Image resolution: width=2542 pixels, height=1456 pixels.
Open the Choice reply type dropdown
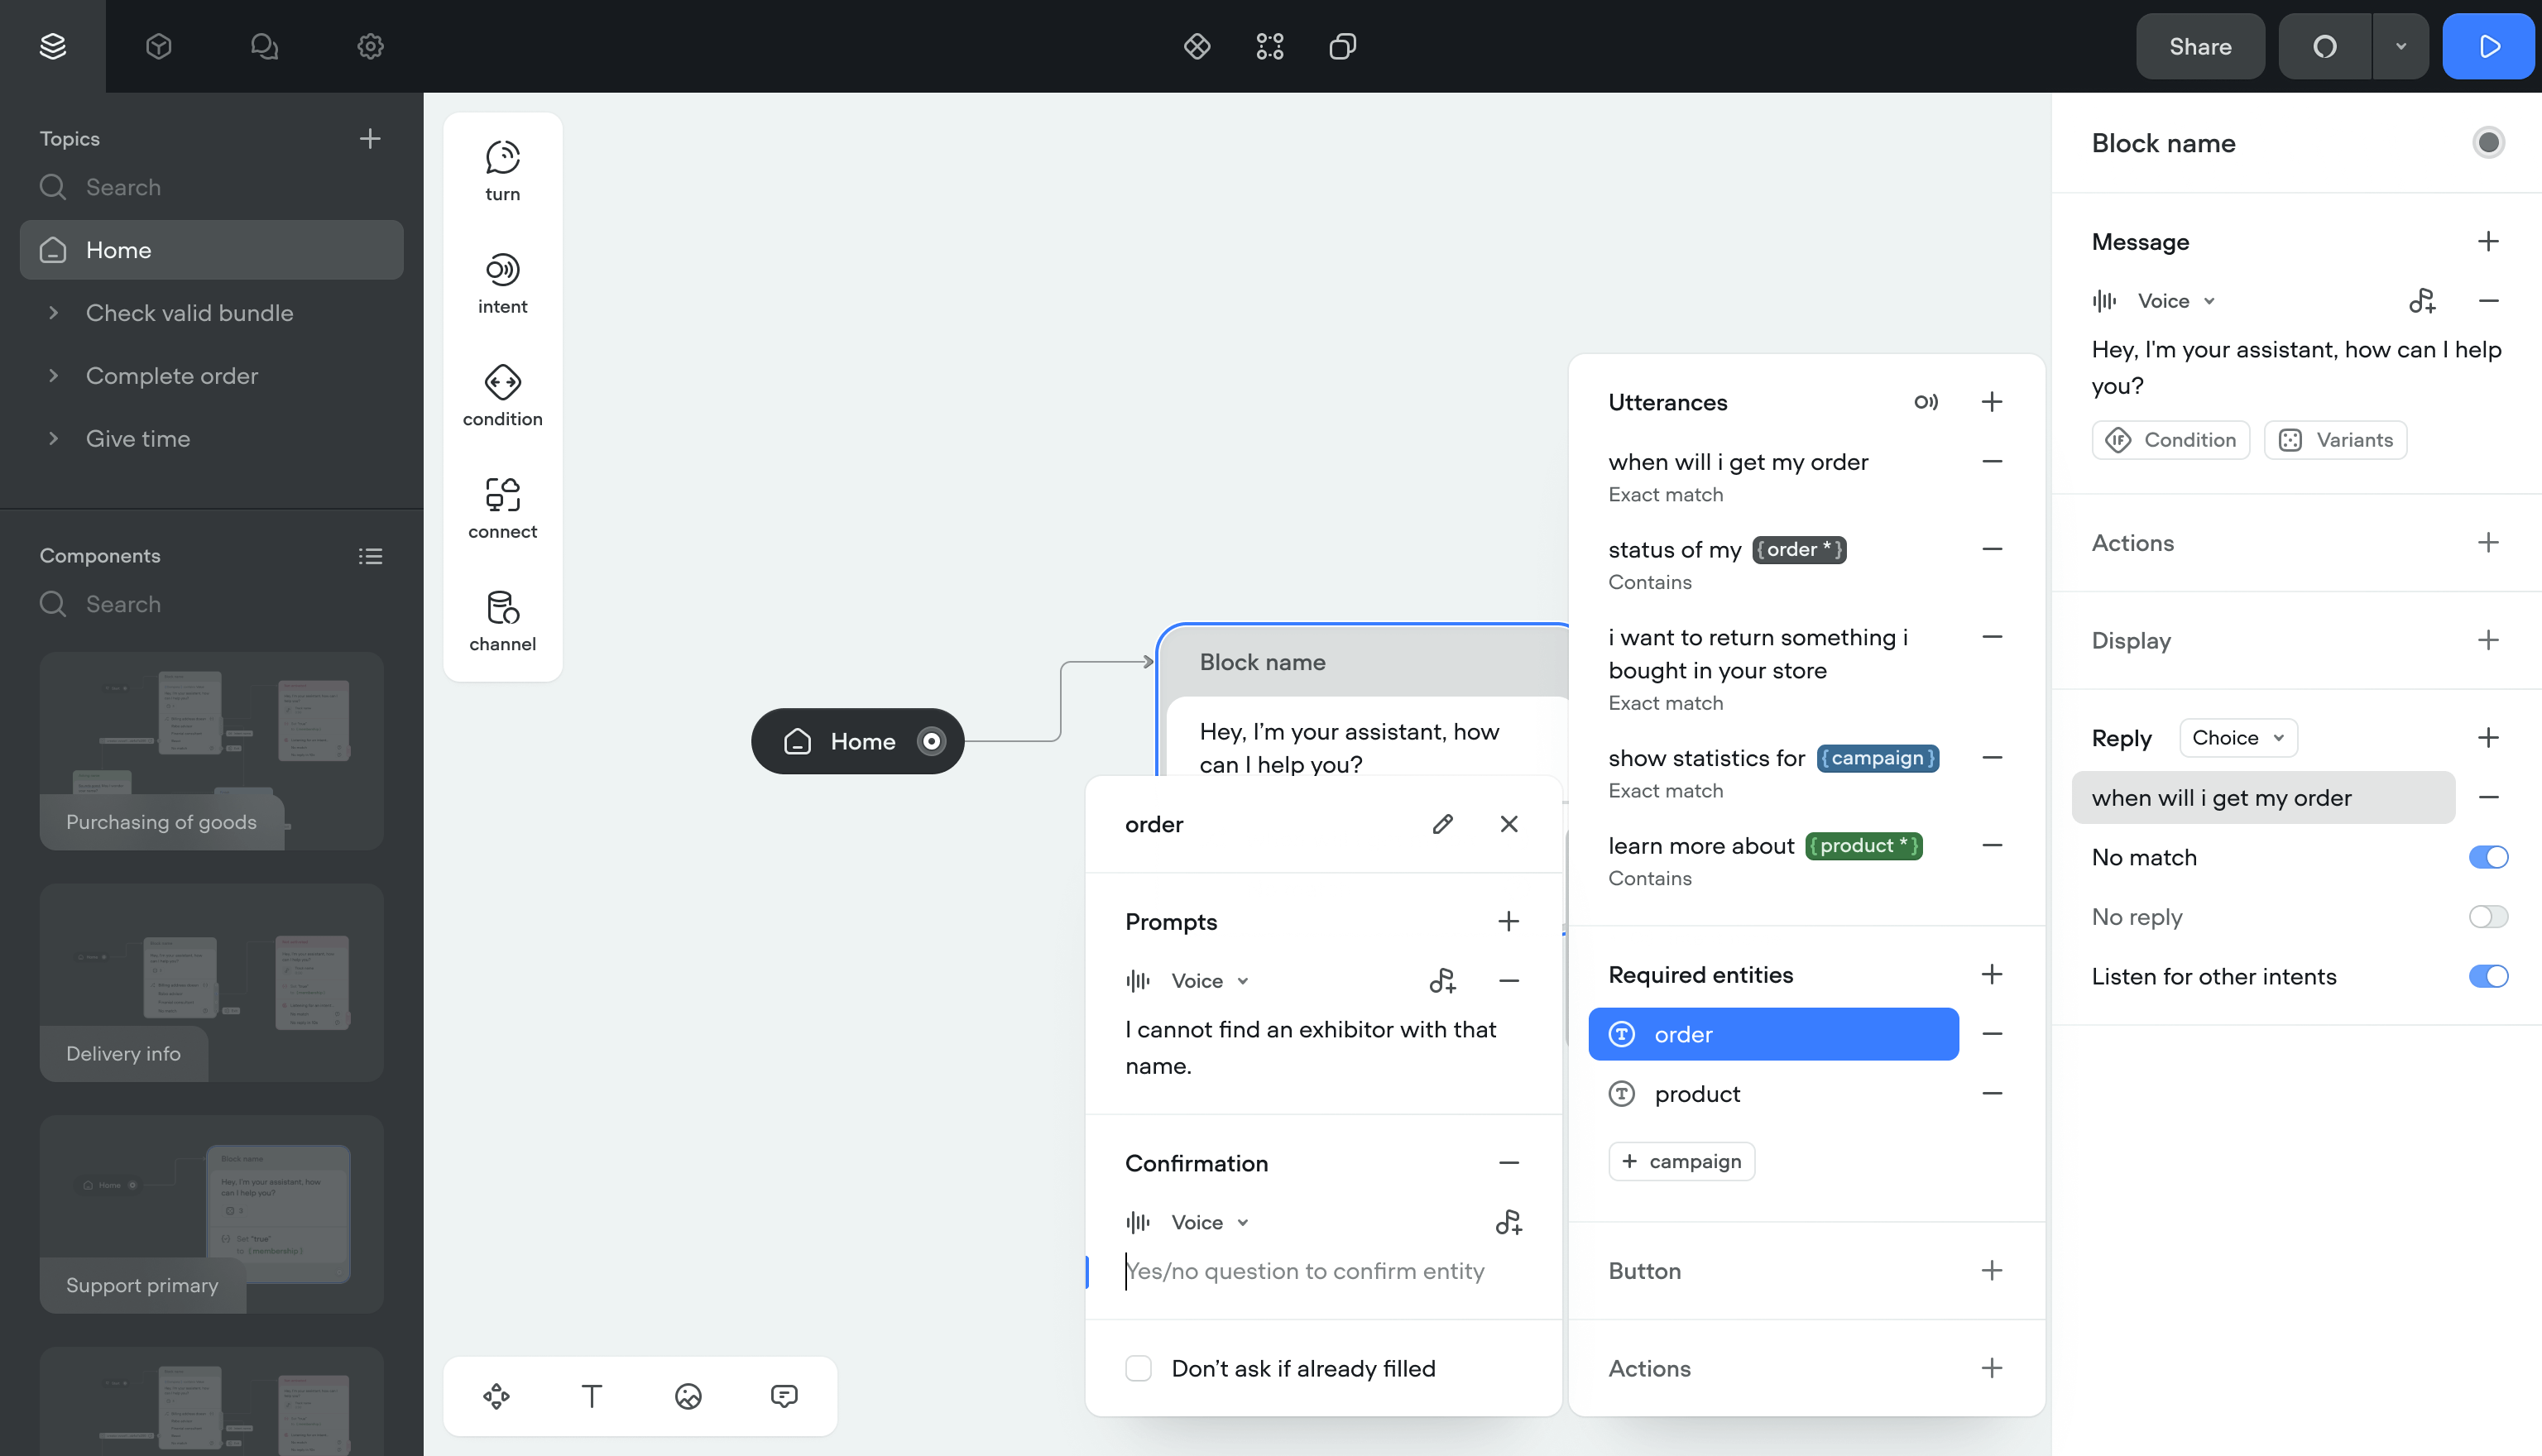tap(2237, 737)
